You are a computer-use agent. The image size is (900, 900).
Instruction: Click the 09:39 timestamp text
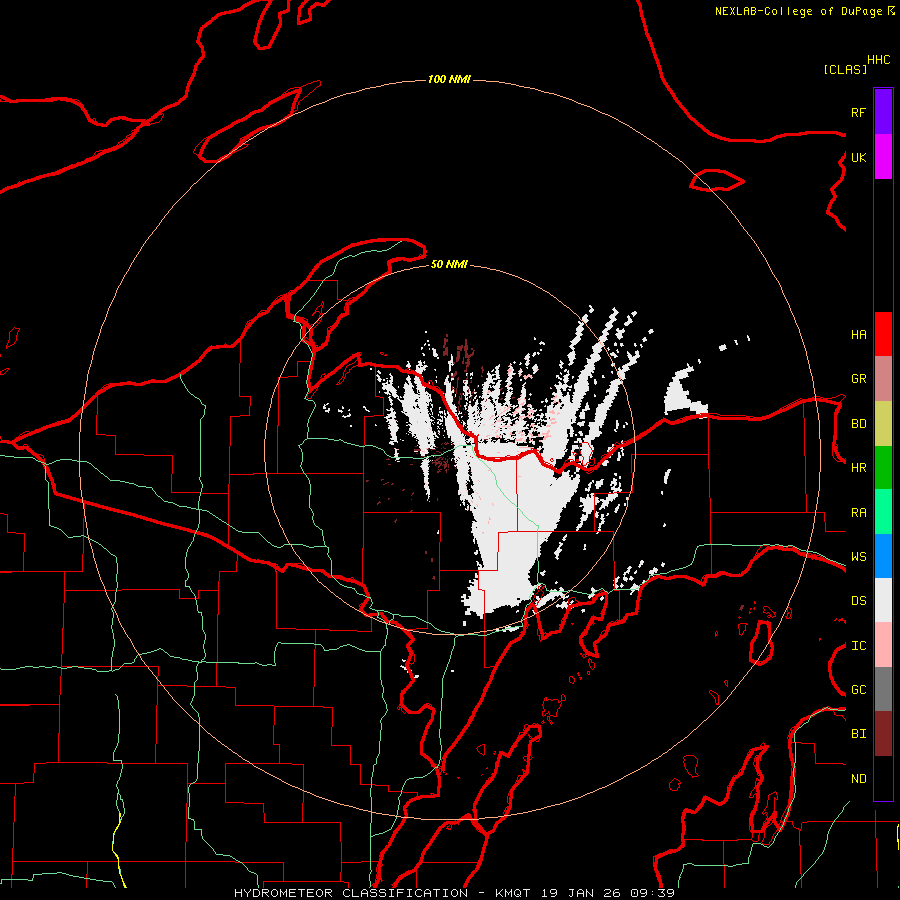click(652, 893)
